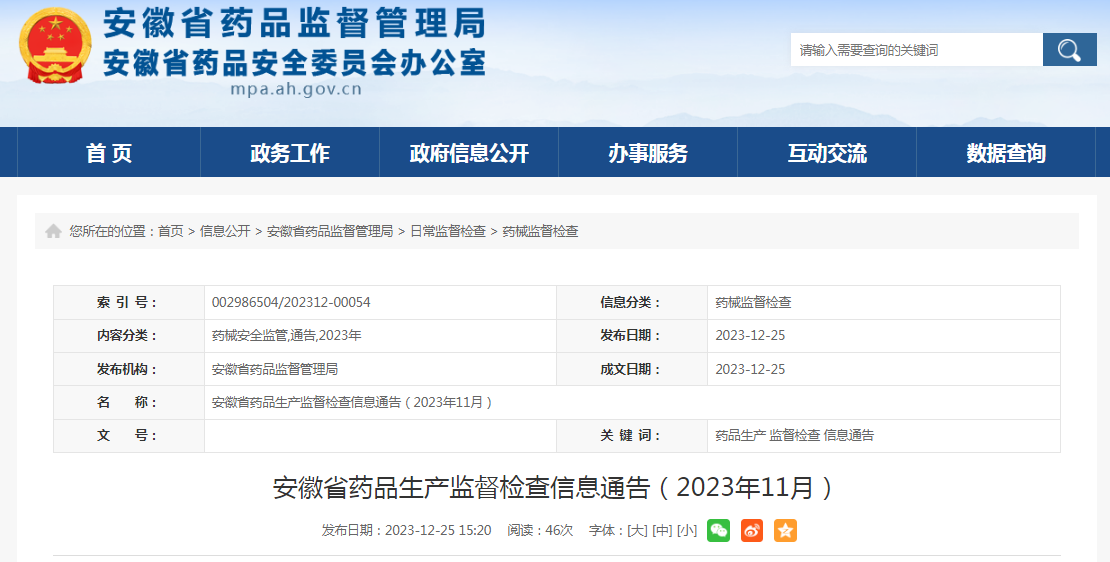Share article via WeChat icon
The width and height of the screenshot is (1110, 562).
coord(718,530)
